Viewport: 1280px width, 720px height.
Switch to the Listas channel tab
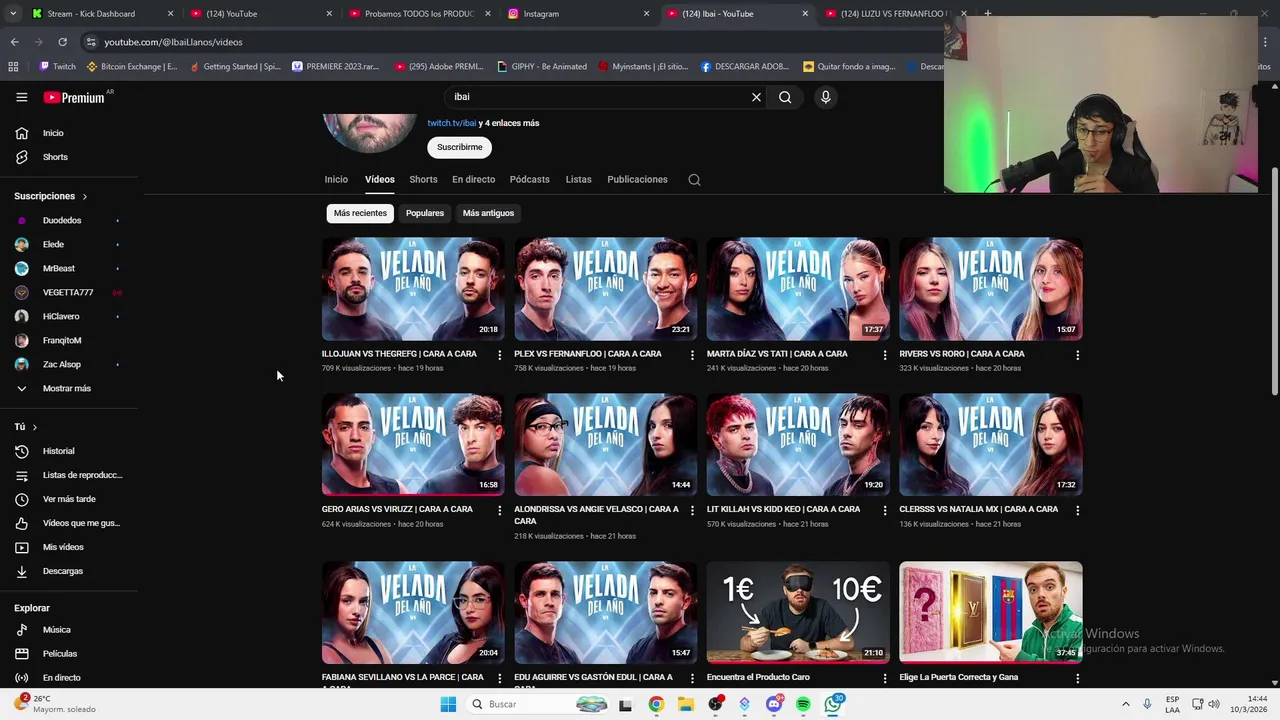(578, 180)
